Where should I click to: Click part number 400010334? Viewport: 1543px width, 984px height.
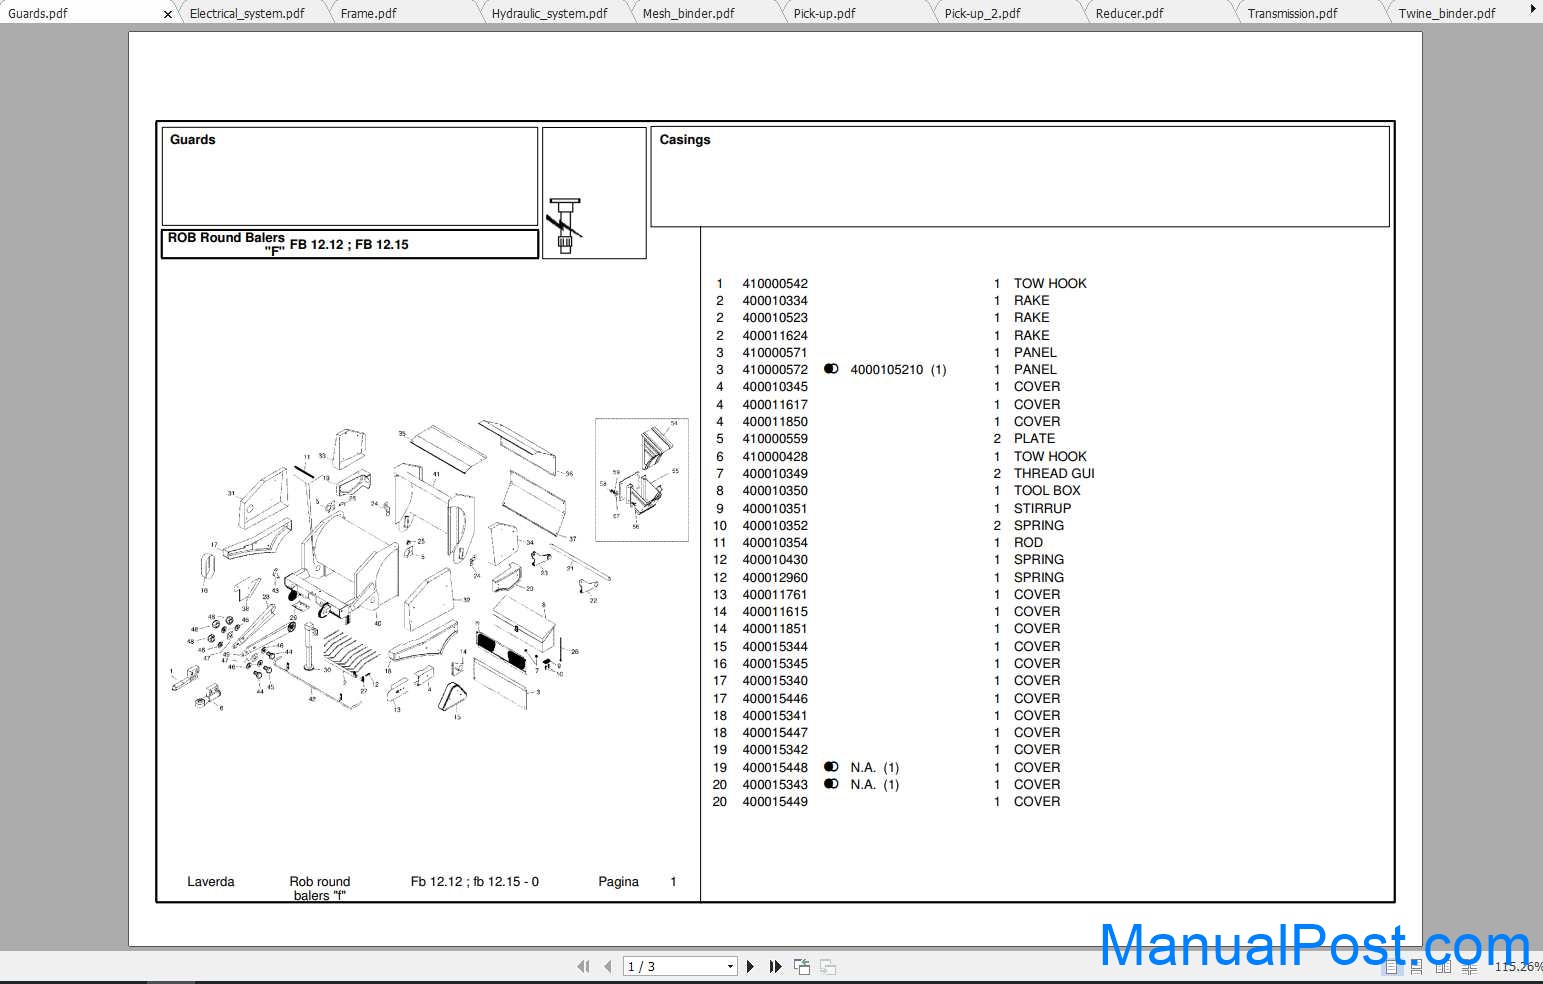pos(775,301)
